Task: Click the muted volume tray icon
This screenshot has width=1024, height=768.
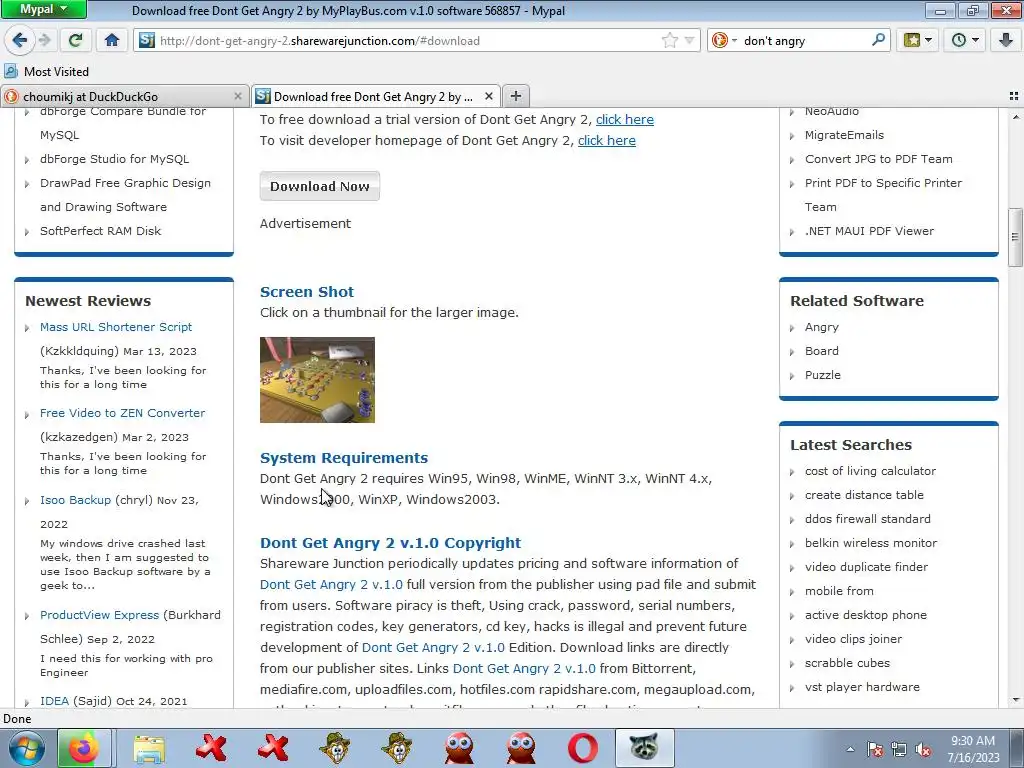Action: (923, 749)
